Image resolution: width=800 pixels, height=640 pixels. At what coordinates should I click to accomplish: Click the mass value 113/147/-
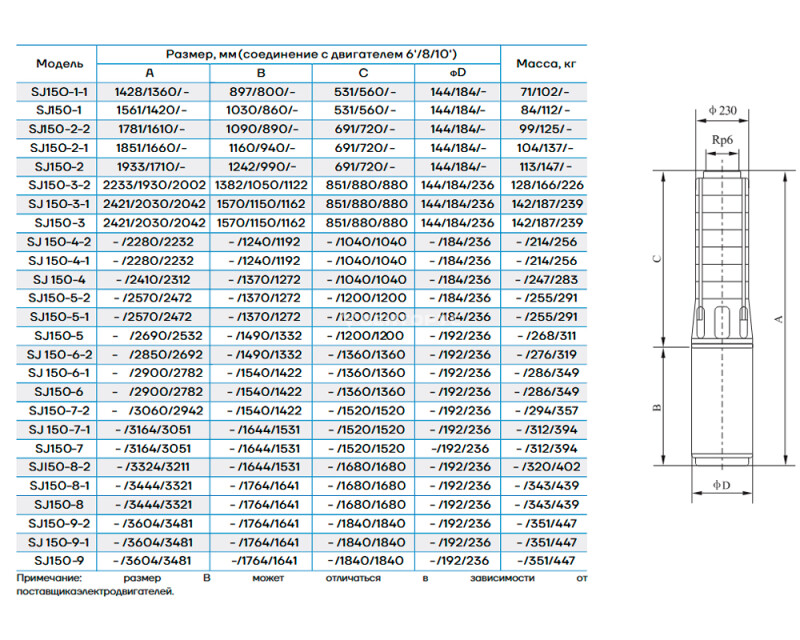coord(545,167)
